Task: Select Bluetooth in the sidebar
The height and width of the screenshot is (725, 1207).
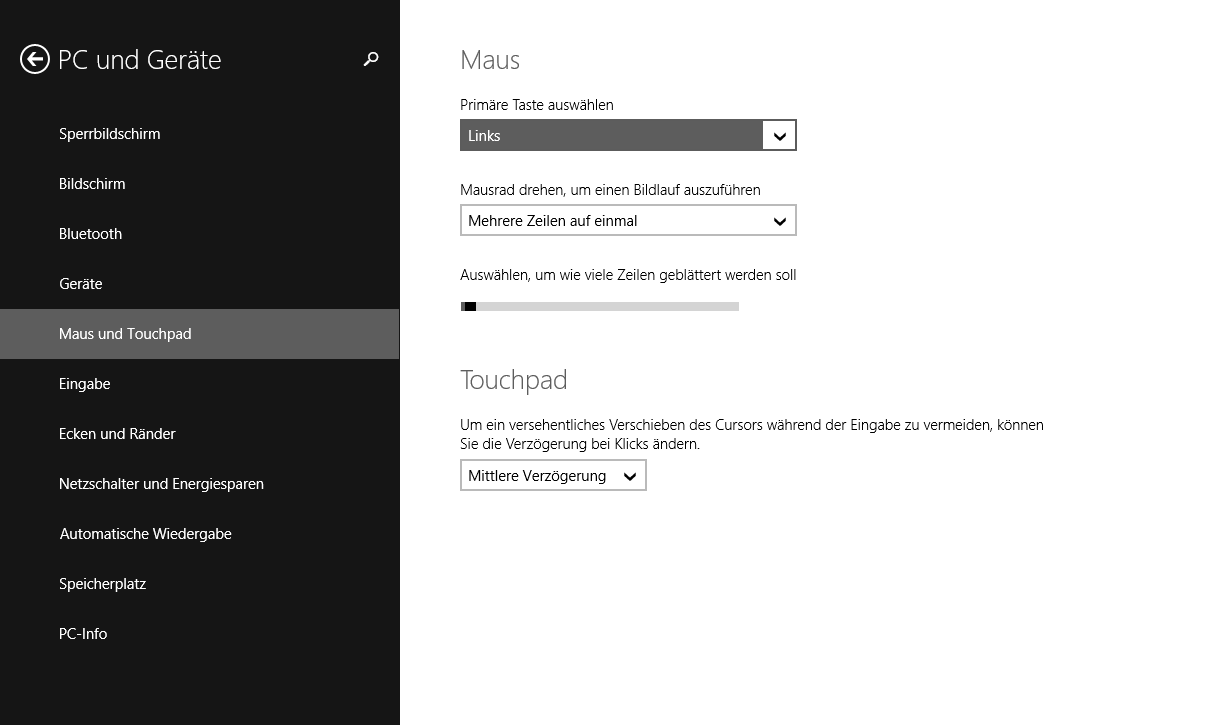Action: tap(90, 234)
